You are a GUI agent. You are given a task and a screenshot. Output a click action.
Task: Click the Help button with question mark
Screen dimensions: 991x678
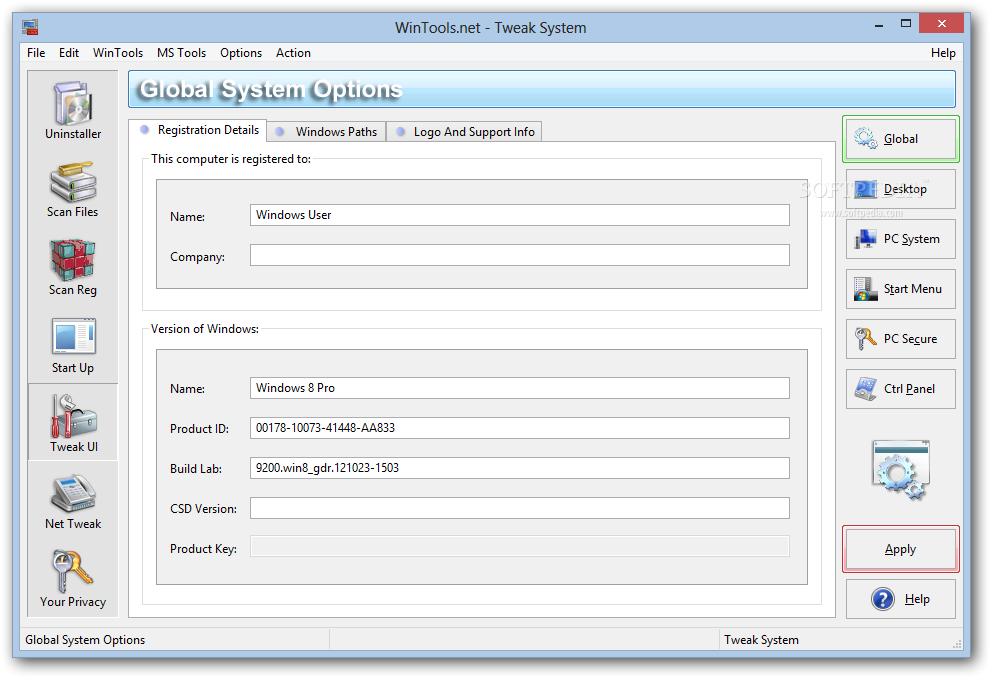click(x=901, y=599)
